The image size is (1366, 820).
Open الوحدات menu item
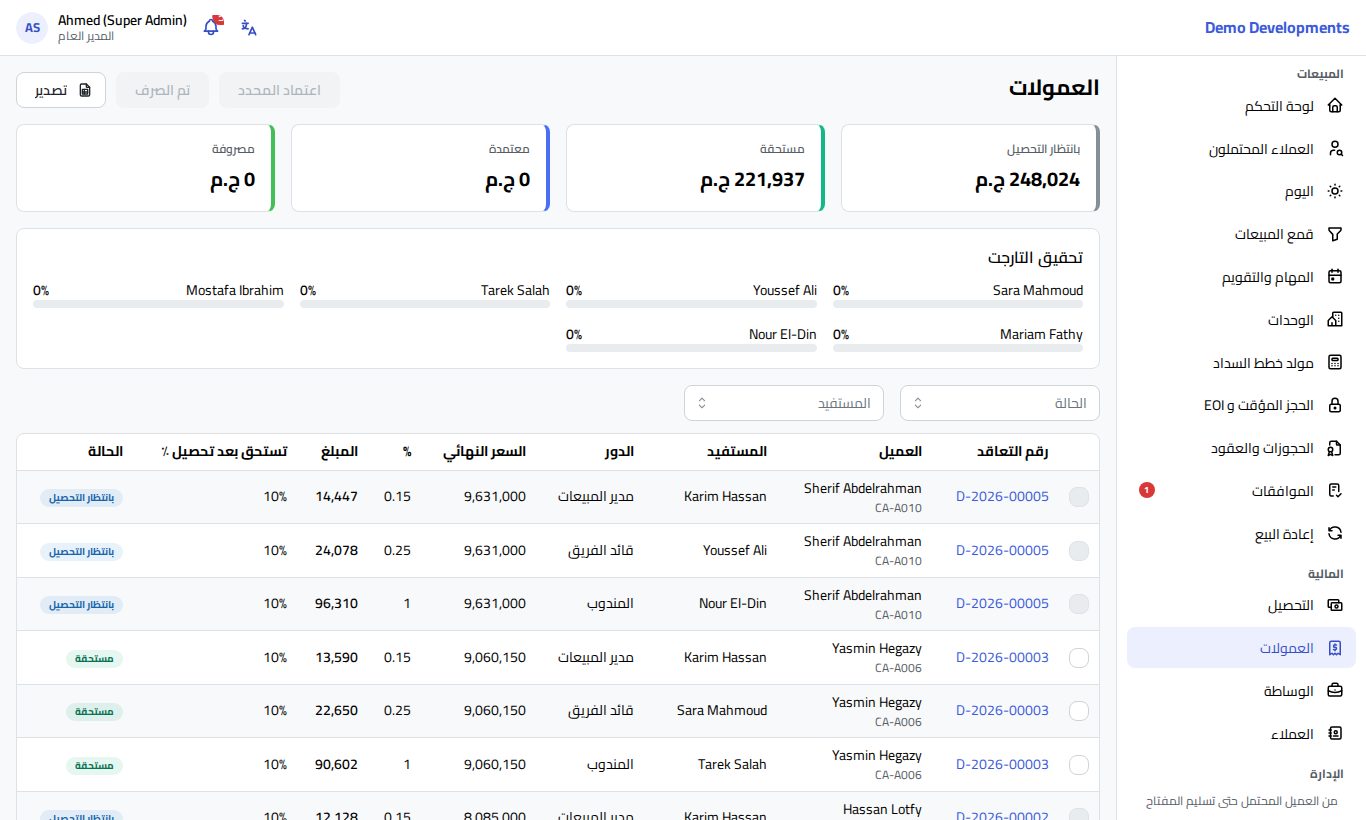pyautogui.click(x=1241, y=320)
